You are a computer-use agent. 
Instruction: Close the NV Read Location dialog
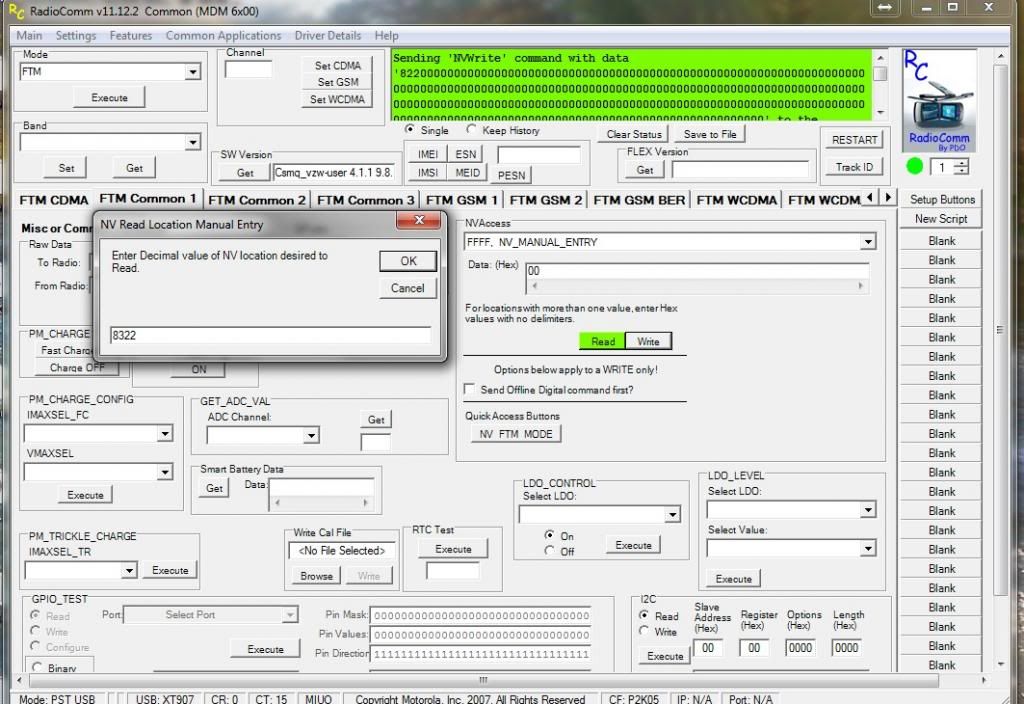point(419,220)
